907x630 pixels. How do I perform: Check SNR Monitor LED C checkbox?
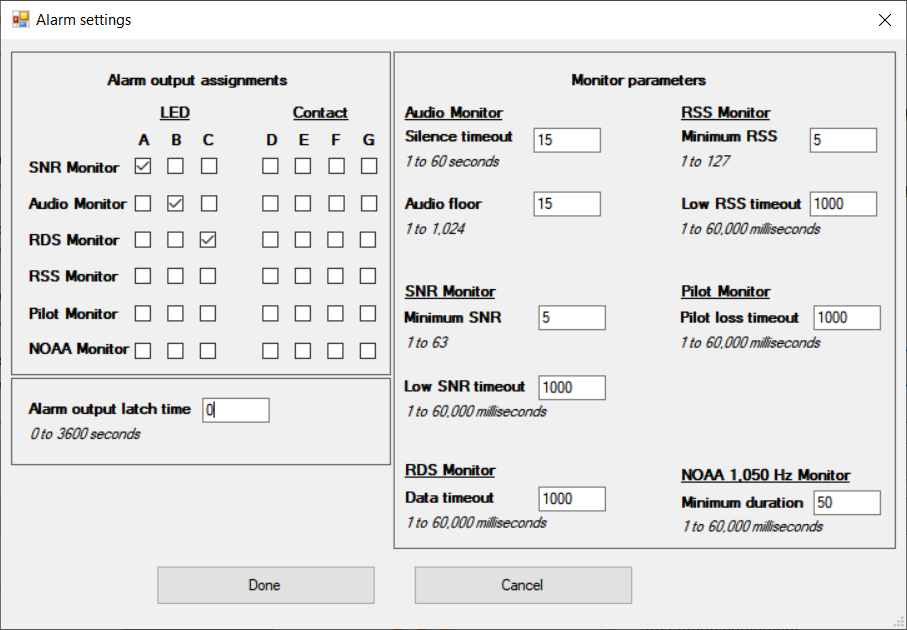[209, 166]
